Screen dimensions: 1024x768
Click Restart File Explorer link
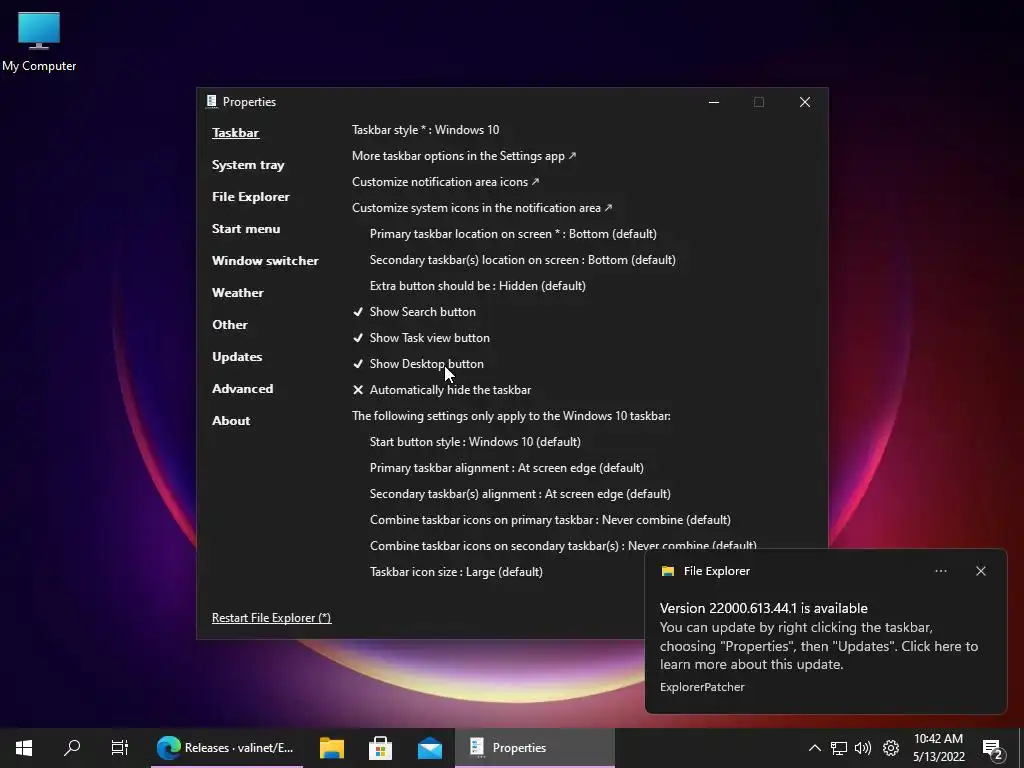(x=272, y=618)
